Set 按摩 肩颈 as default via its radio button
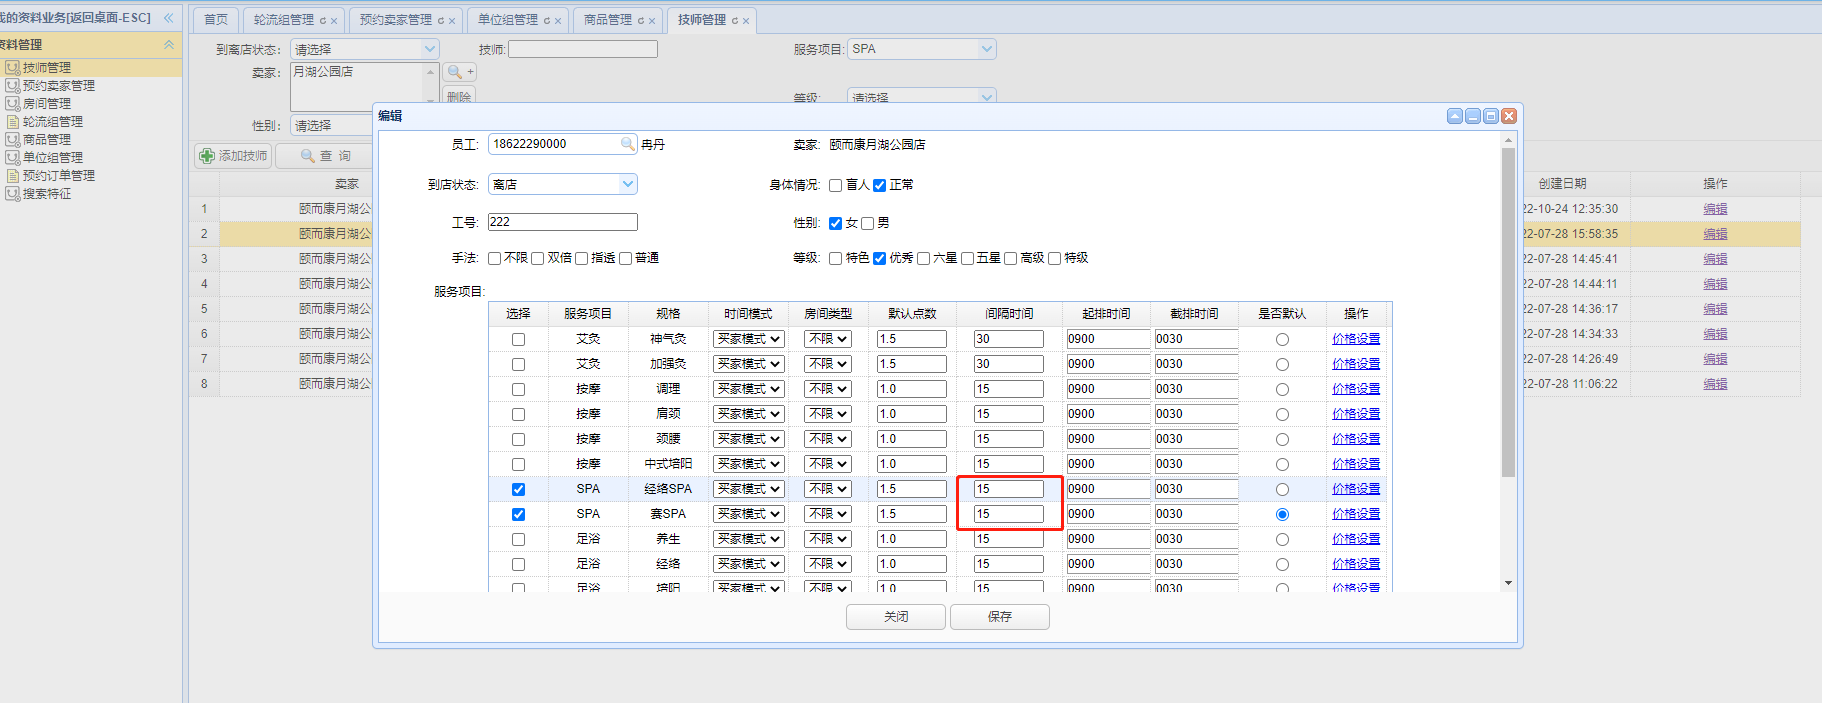 tap(1282, 415)
